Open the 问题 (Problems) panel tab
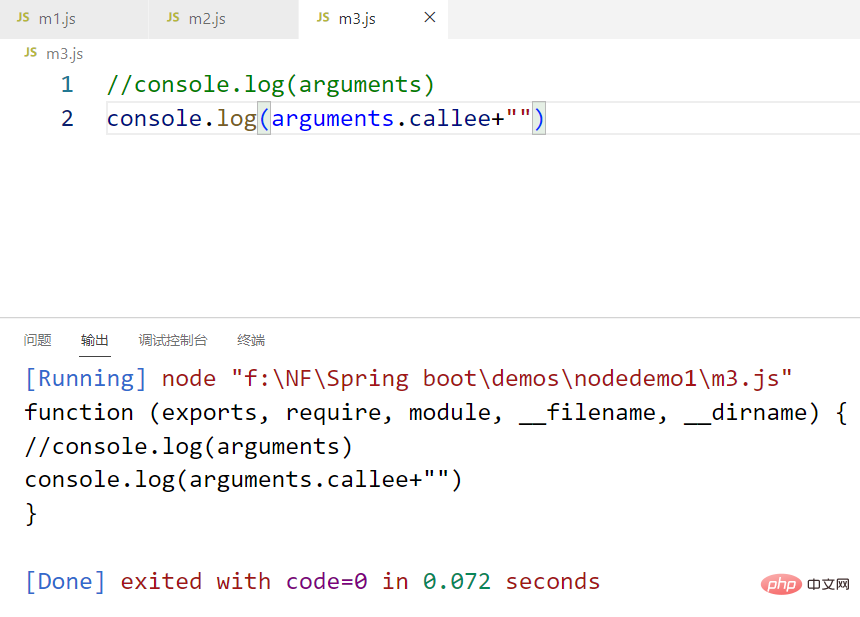The height and width of the screenshot is (617, 860). [38, 340]
